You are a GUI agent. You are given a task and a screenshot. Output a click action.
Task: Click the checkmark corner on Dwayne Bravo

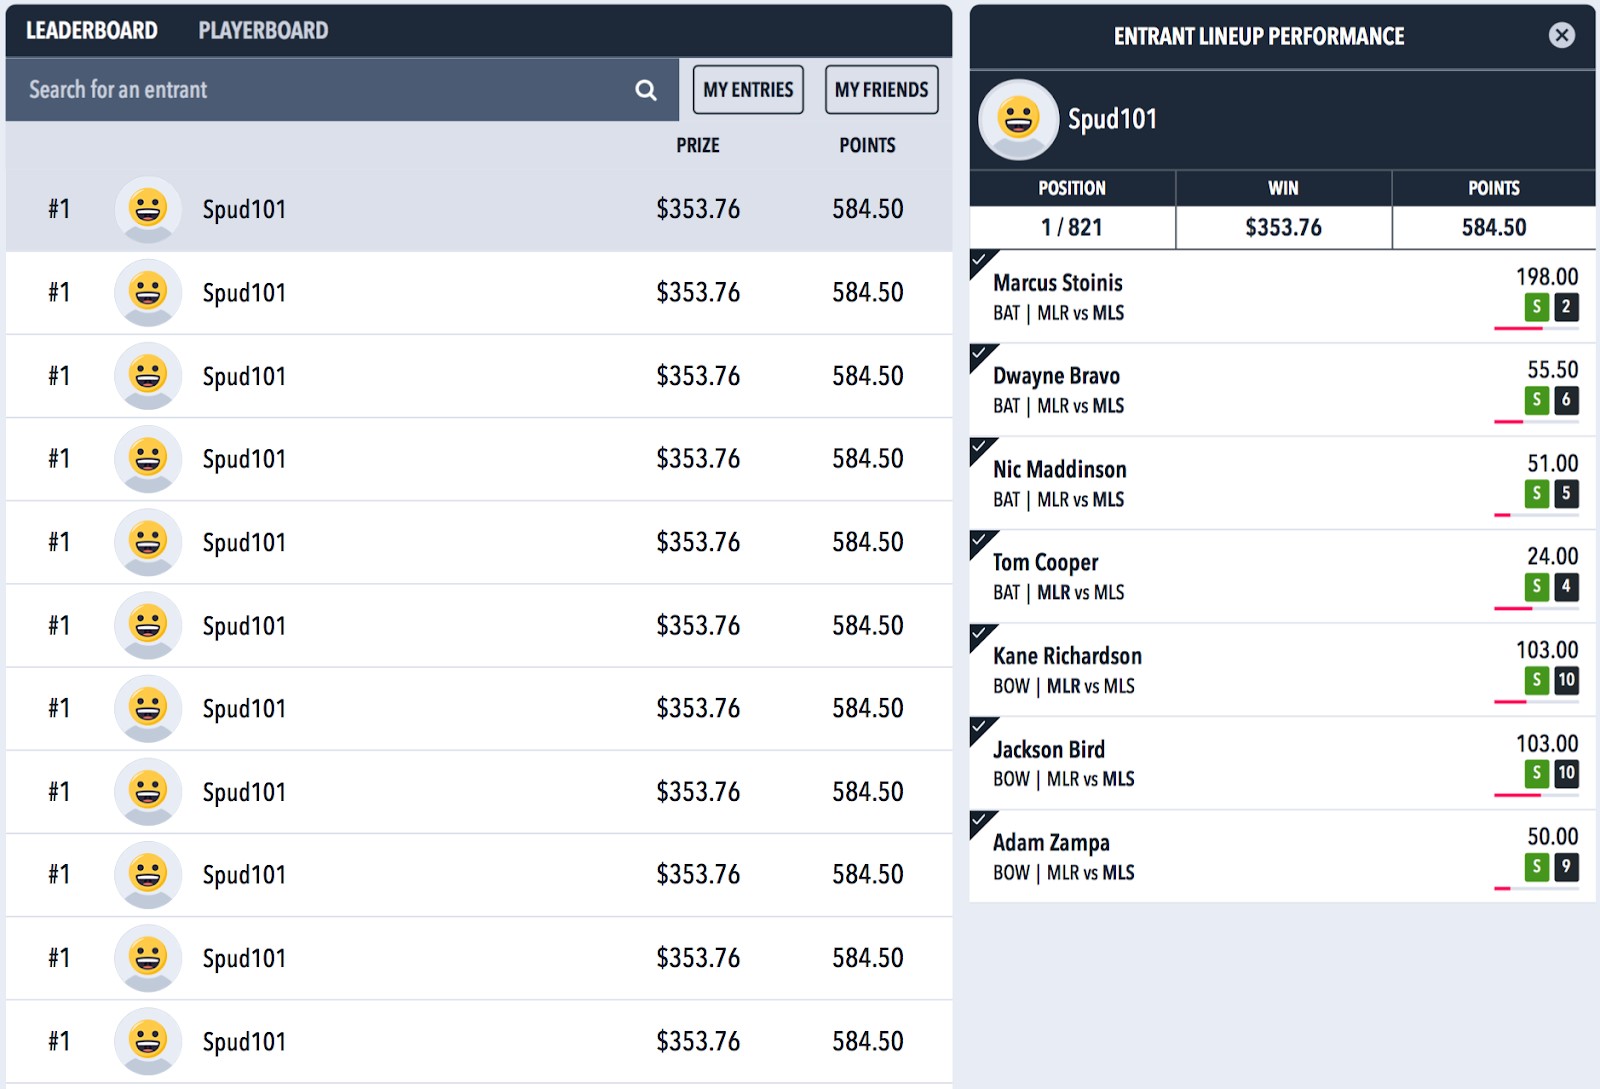981,355
